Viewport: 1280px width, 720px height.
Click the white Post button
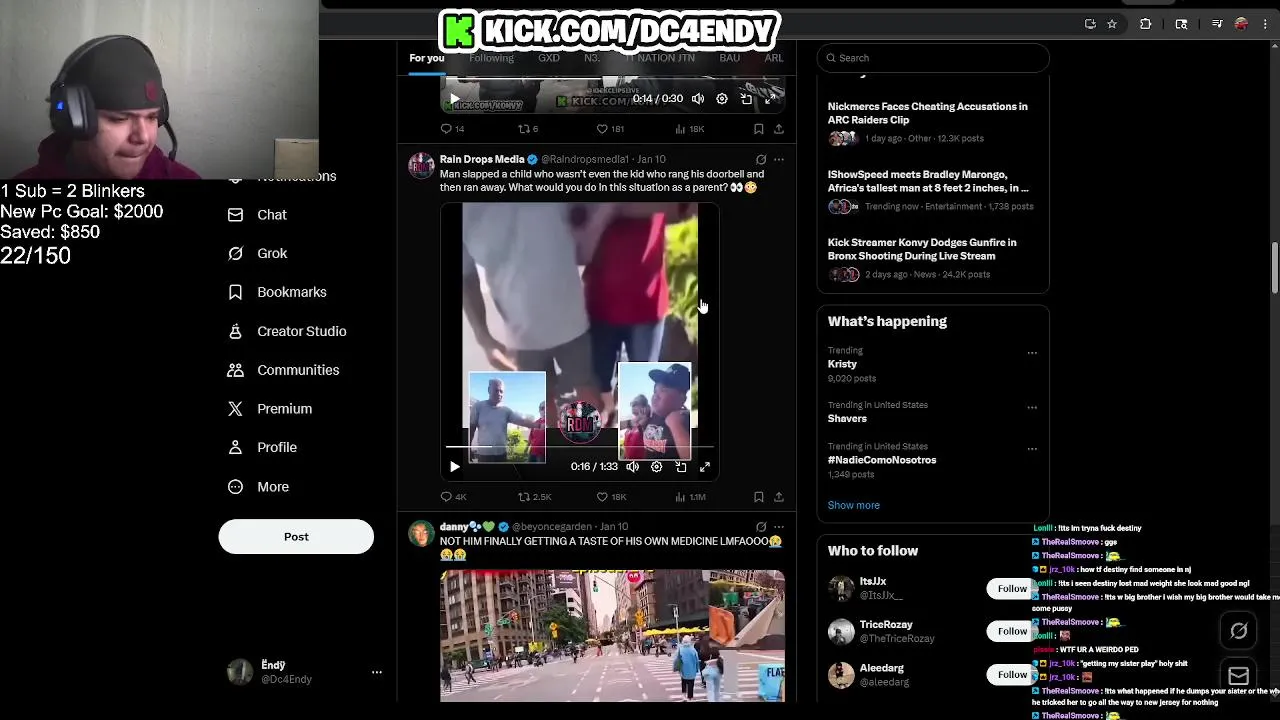tap(296, 537)
